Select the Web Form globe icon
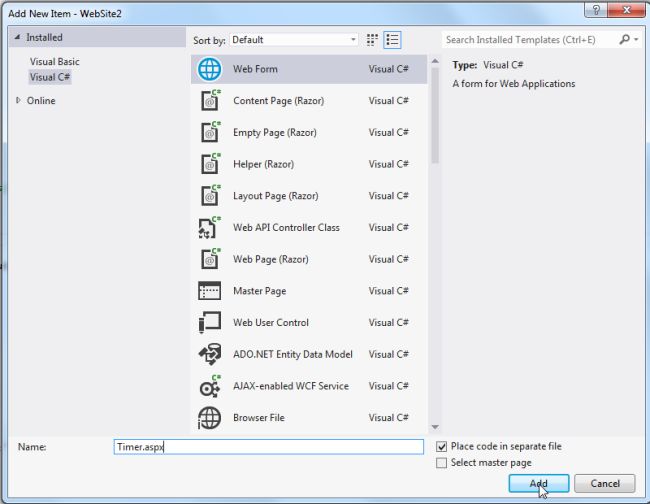The height and width of the screenshot is (504, 650). (x=209, y=69)
